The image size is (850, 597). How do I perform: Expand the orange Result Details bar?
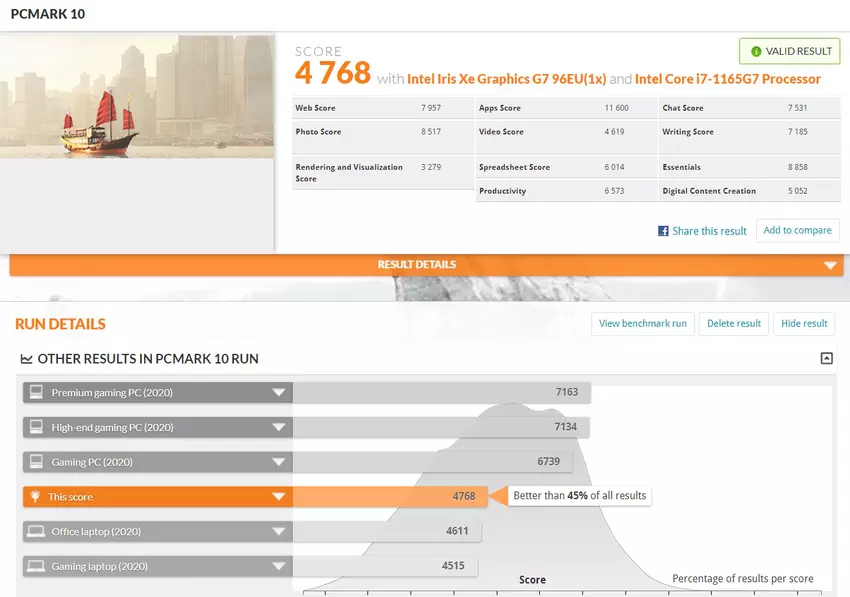(828, 265)
